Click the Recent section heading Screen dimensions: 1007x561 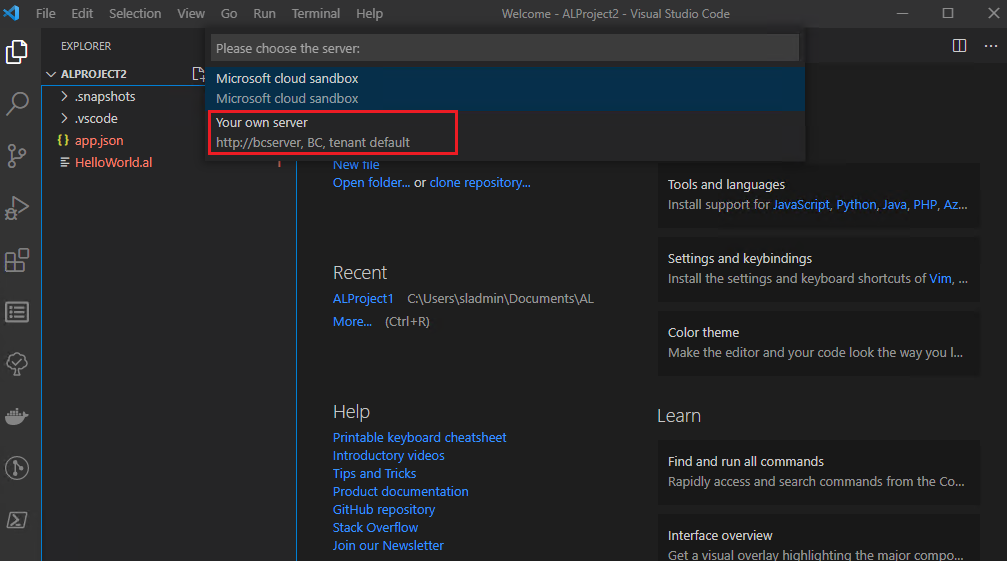(x=360, y=273)
